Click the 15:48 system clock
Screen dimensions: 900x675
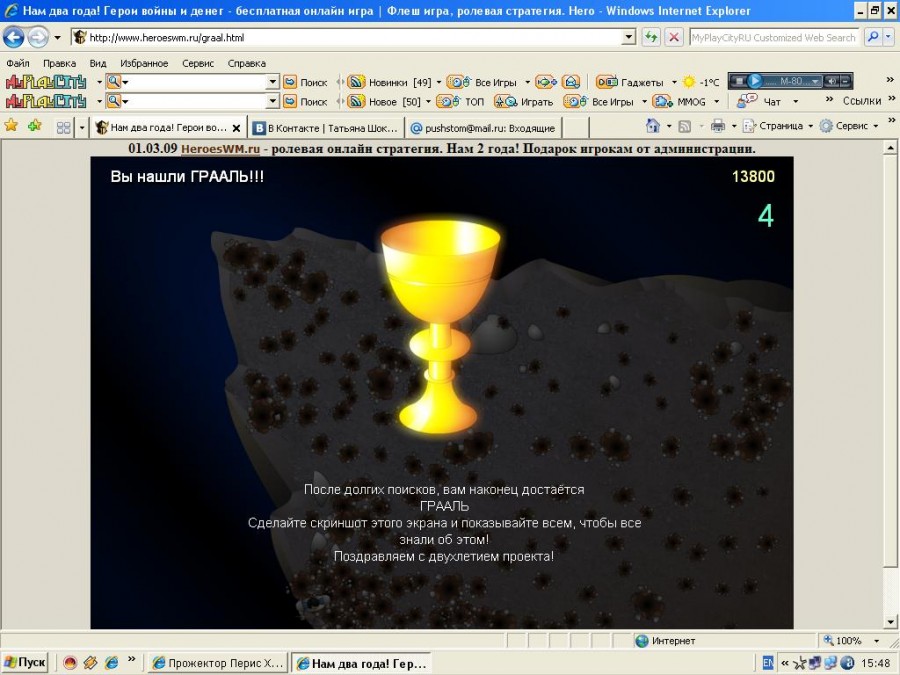(x=875, y=663)
